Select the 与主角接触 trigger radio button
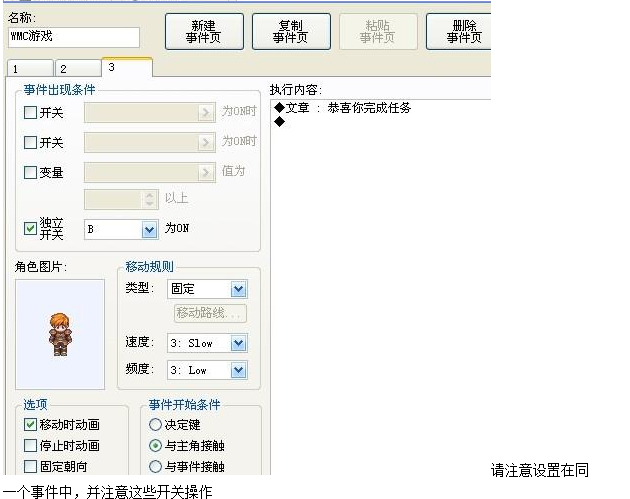The height and width of the screenshot is (499, 630). click(155, 446)
